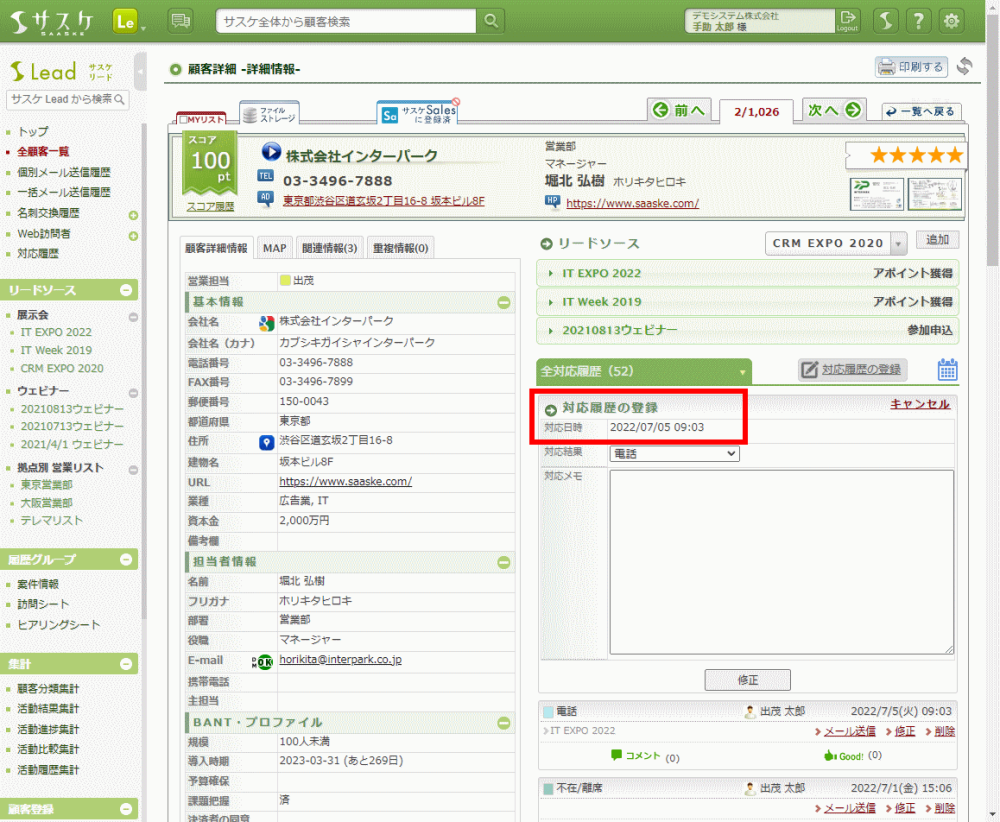Image resolution: width=1000 pixels, height=822 pixels.
Task: Go to previous customer with 前へ
Action: [680, 110]
